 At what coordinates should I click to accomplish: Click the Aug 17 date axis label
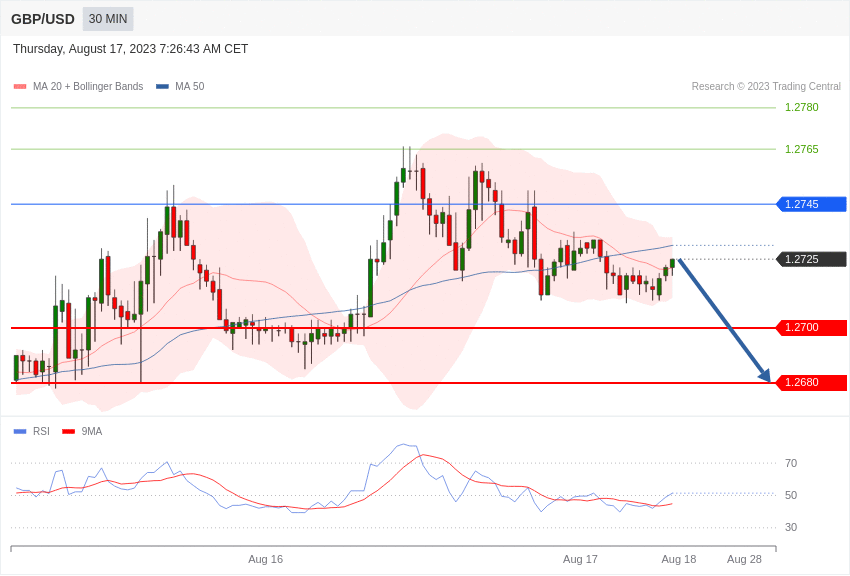click(x=580, y=559)
